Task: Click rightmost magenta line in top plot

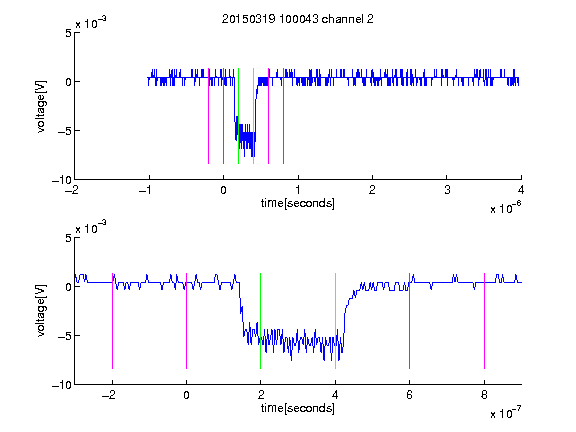Action: (x=284, y=116)
